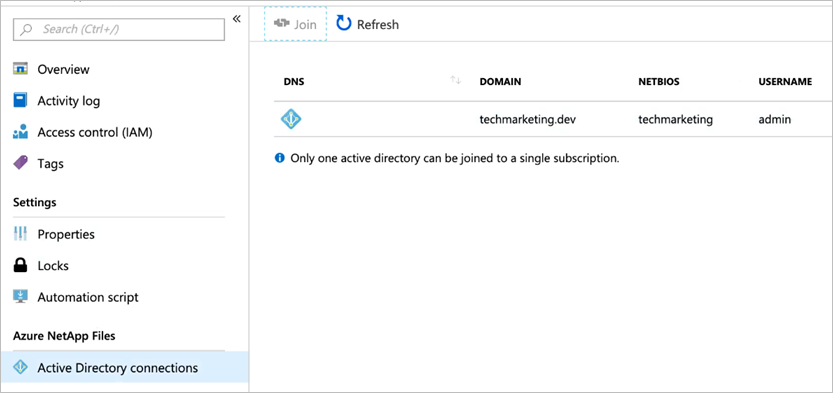
Task: Click the DNS sort arrows icon
Action: pos(455,80)
